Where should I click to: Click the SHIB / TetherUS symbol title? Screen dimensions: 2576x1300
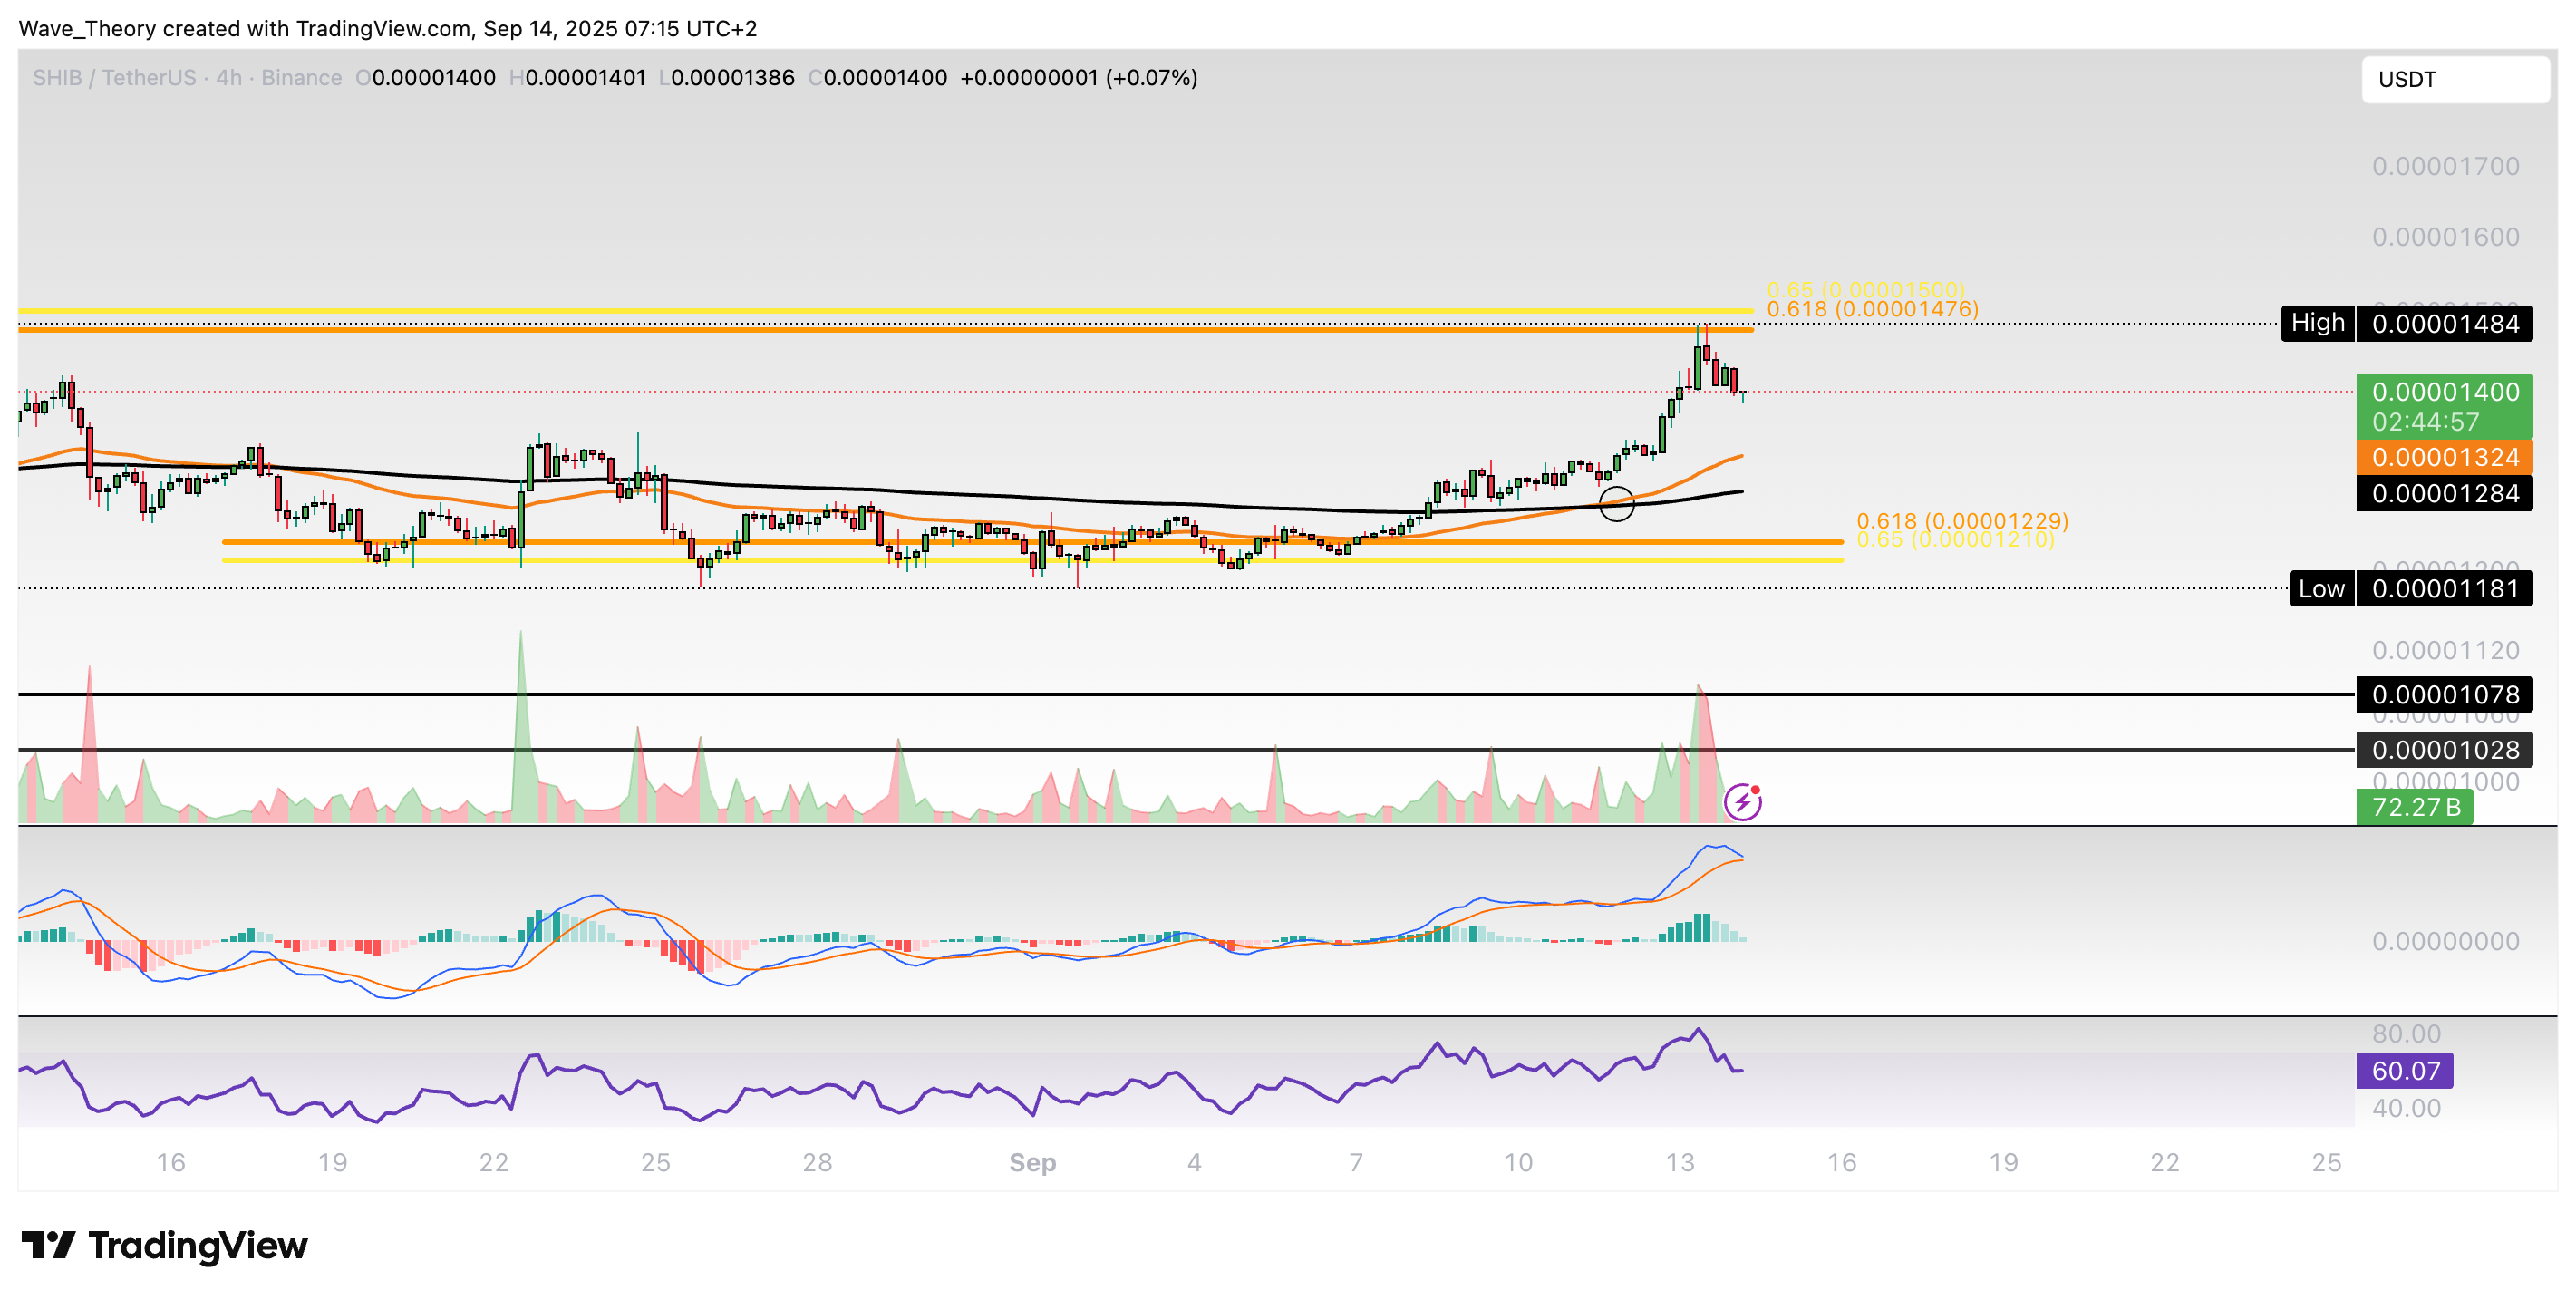click(x=113, y=78)
